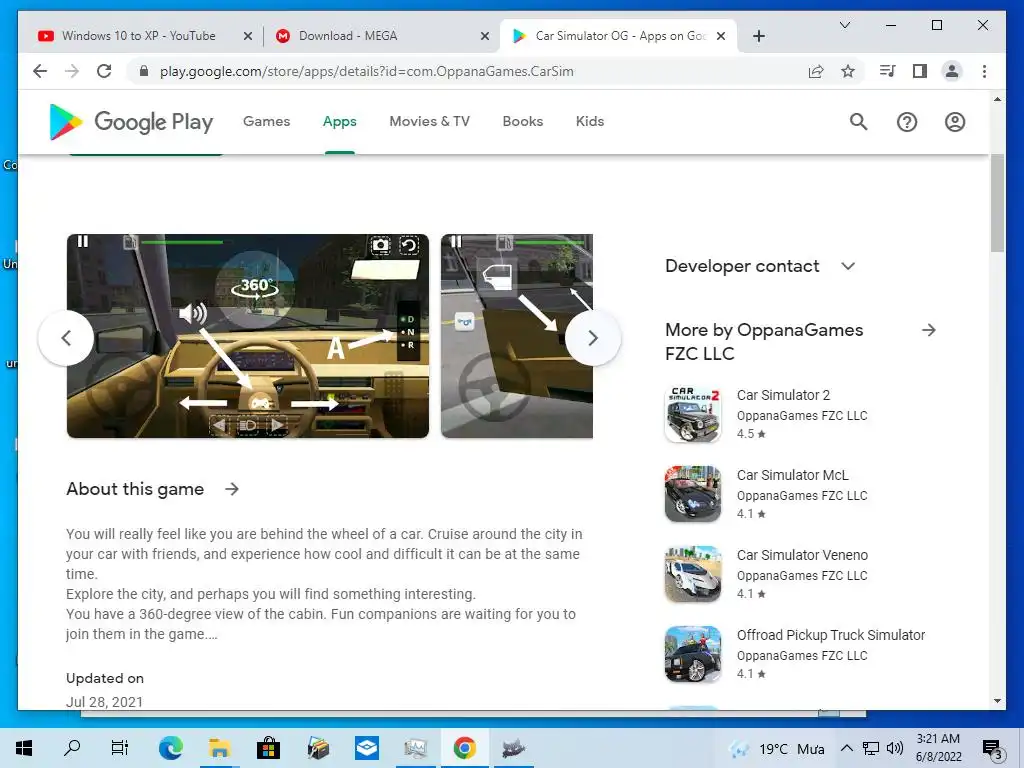Viewport: 1024px width, 768px height.
Task: Switch to Windows 10 to XP YouTube tab
Action: point(144,36)
